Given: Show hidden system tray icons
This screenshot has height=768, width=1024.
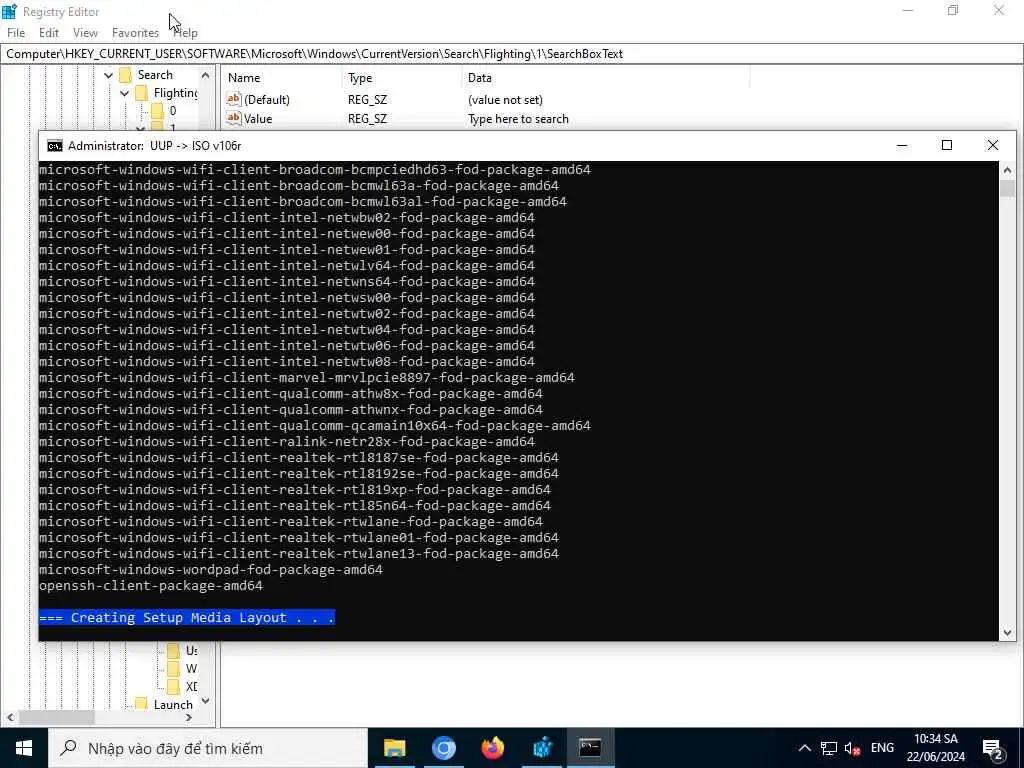Looking at the screenshot, I should click(x=805, y=748).
